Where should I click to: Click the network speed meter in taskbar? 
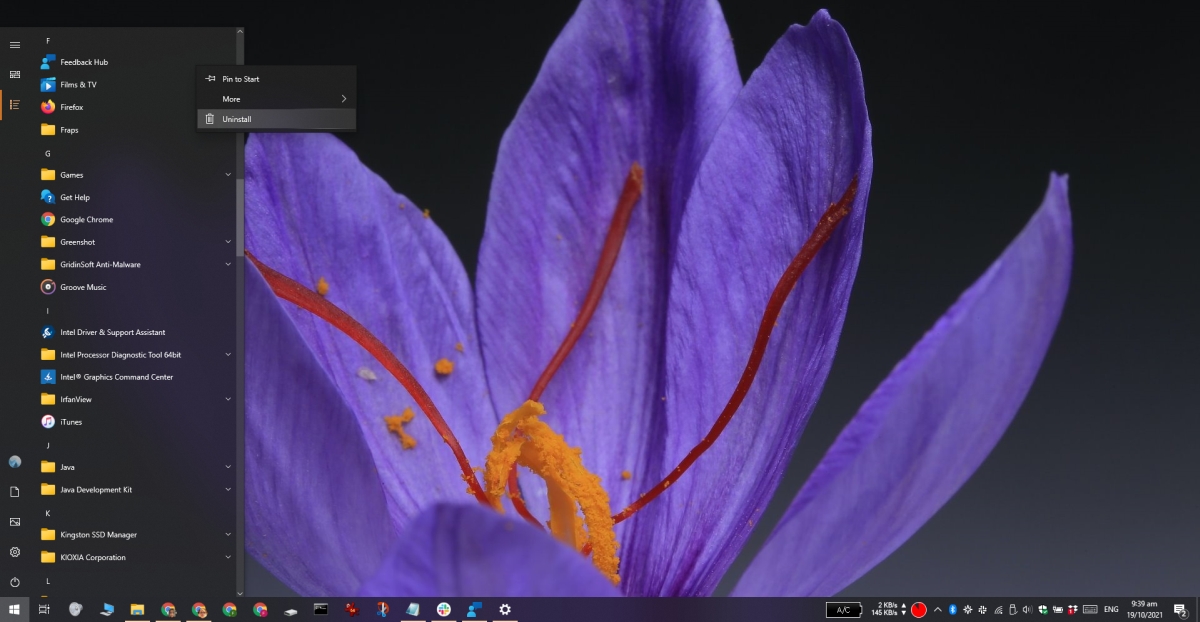click(889, 609)
